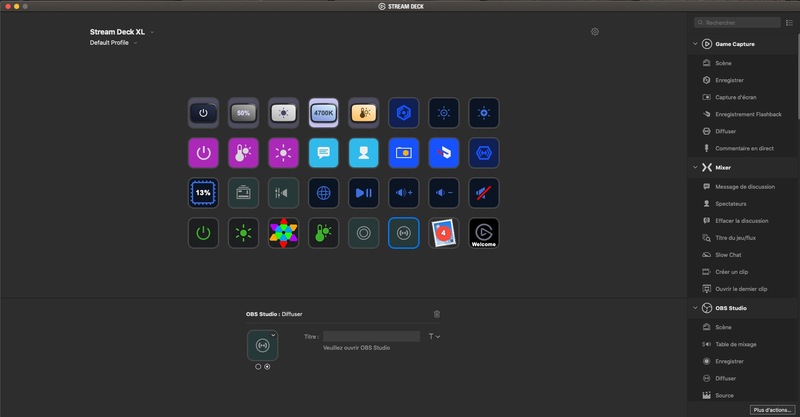Select the volume up key
Viewport: 800px width, 417px height.
pyautogui.click(x=404, y=193)
